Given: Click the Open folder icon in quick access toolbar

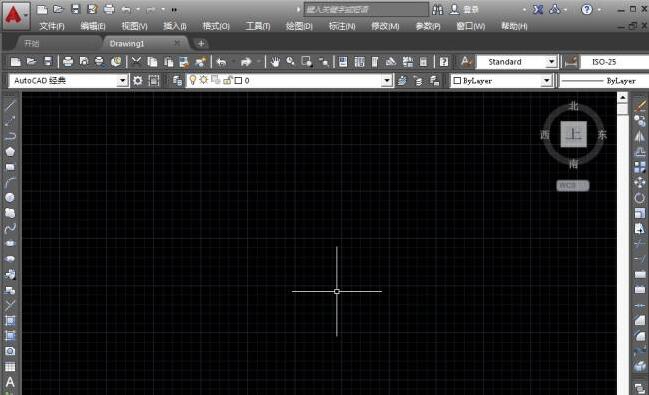Looking at the screenshot, I should (58, 9).
